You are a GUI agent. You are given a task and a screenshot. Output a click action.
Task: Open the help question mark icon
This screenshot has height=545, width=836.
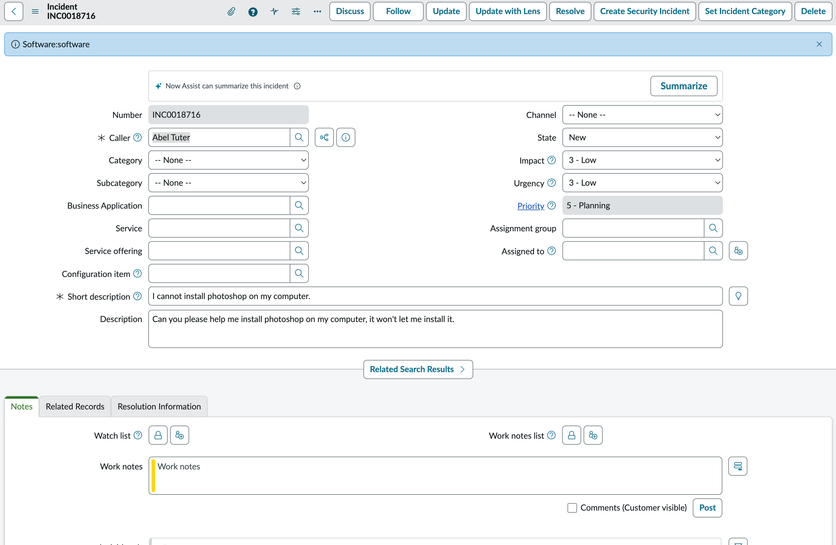click(x=253, y=12)
